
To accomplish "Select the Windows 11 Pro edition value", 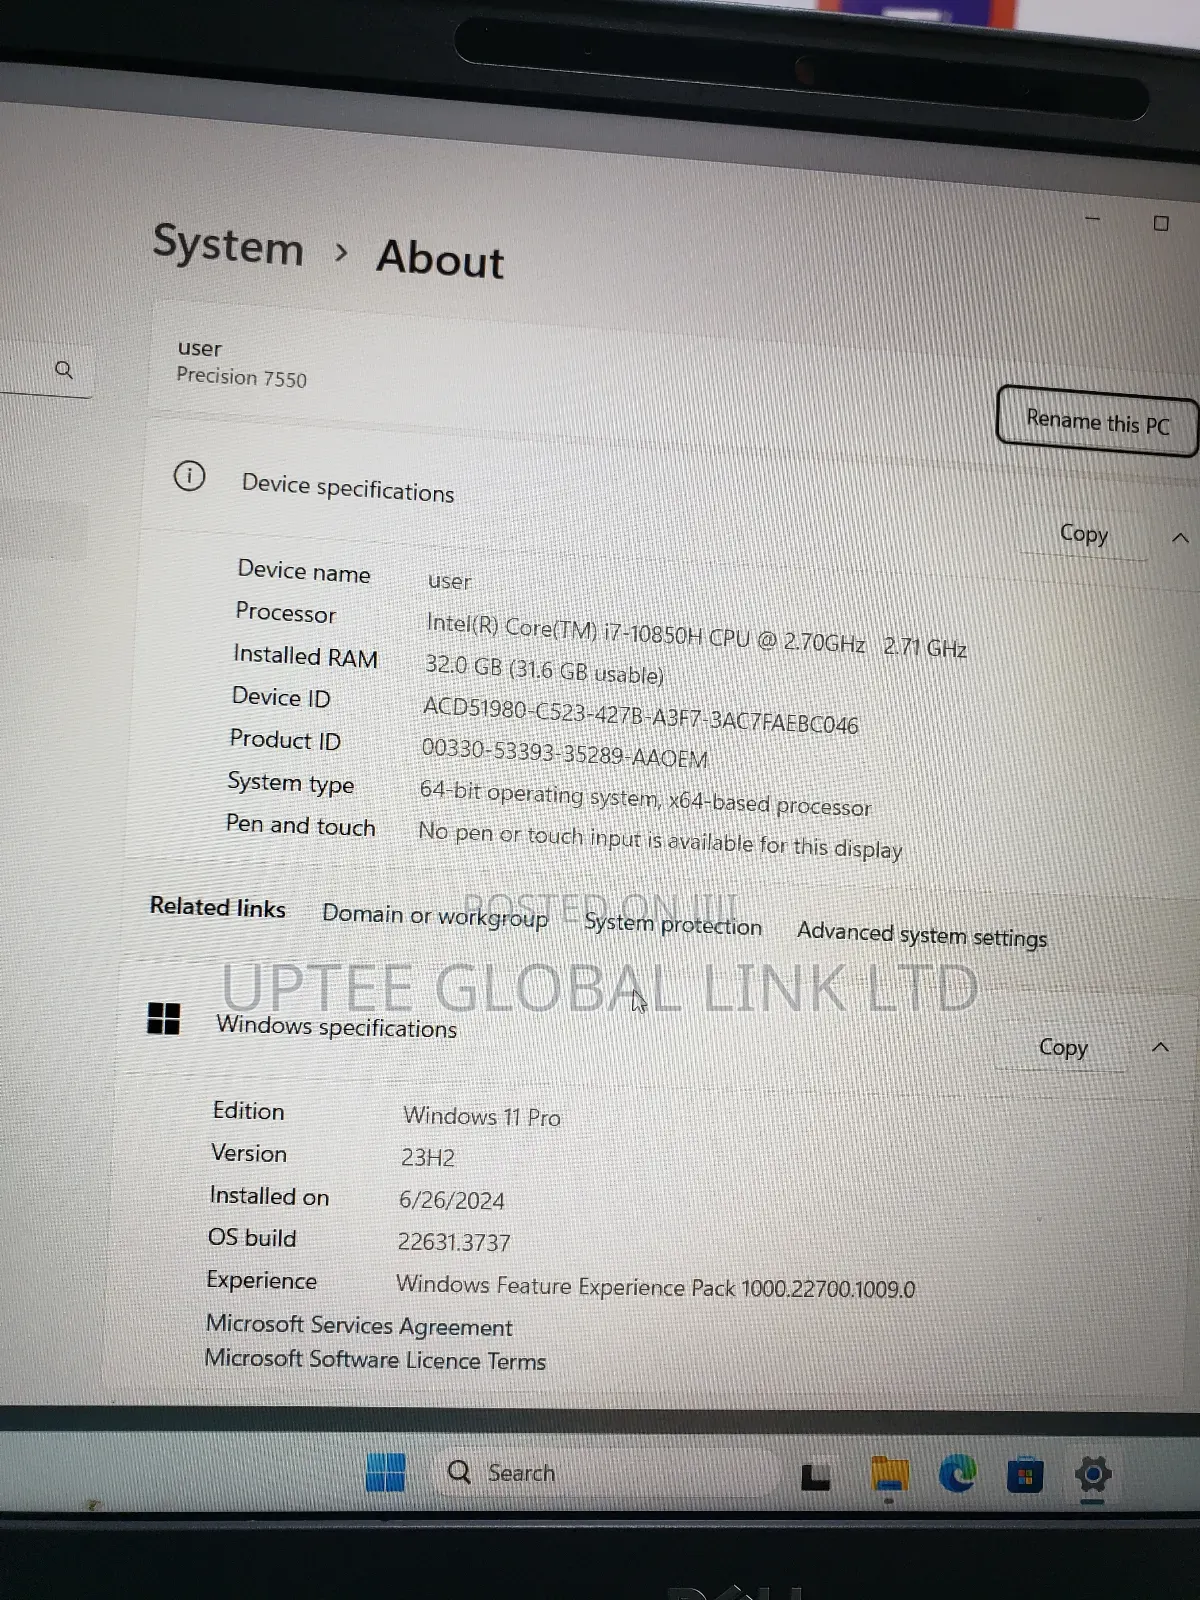I will (482, 1117).
